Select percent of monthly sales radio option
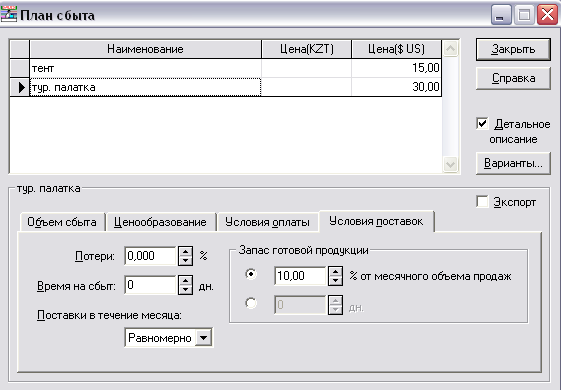The width and height of the screenshot is (561, 390). [x=251, y=274]
